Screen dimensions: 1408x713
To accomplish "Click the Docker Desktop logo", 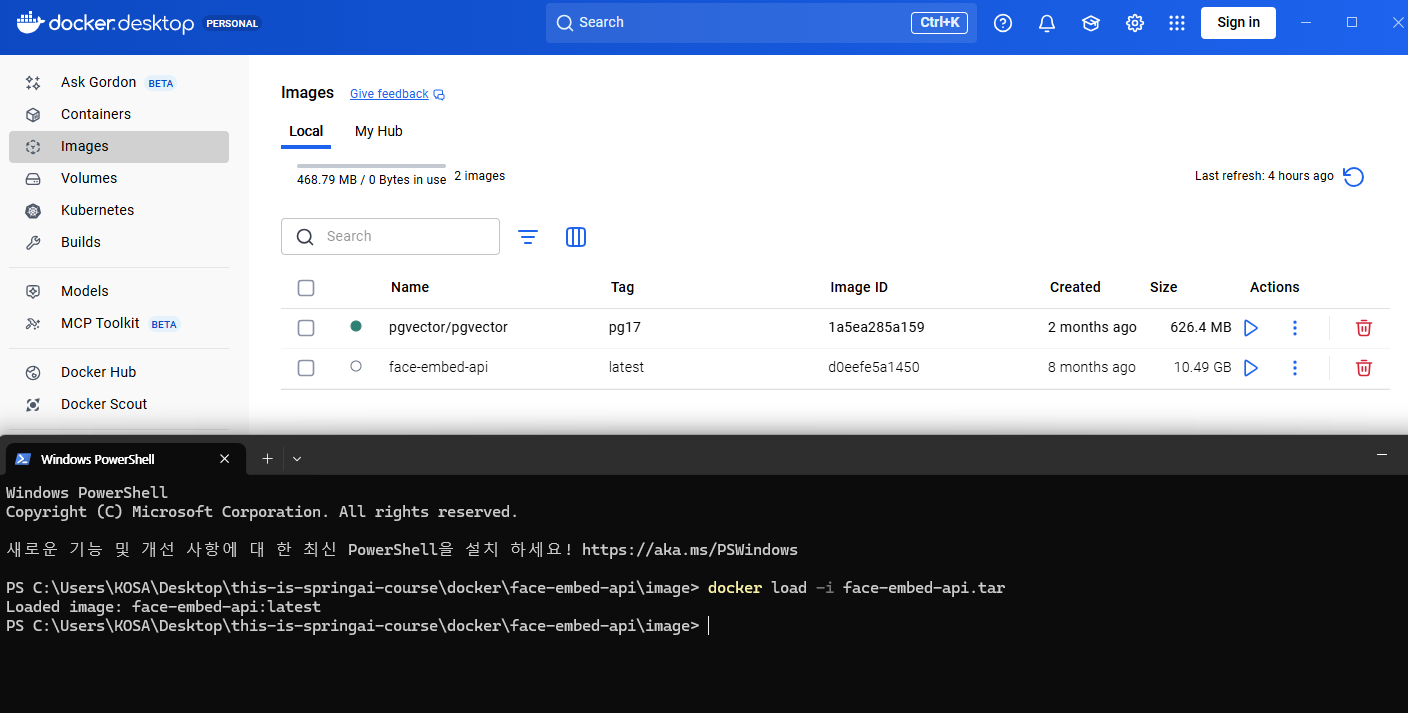I will (x=106, y=23).
